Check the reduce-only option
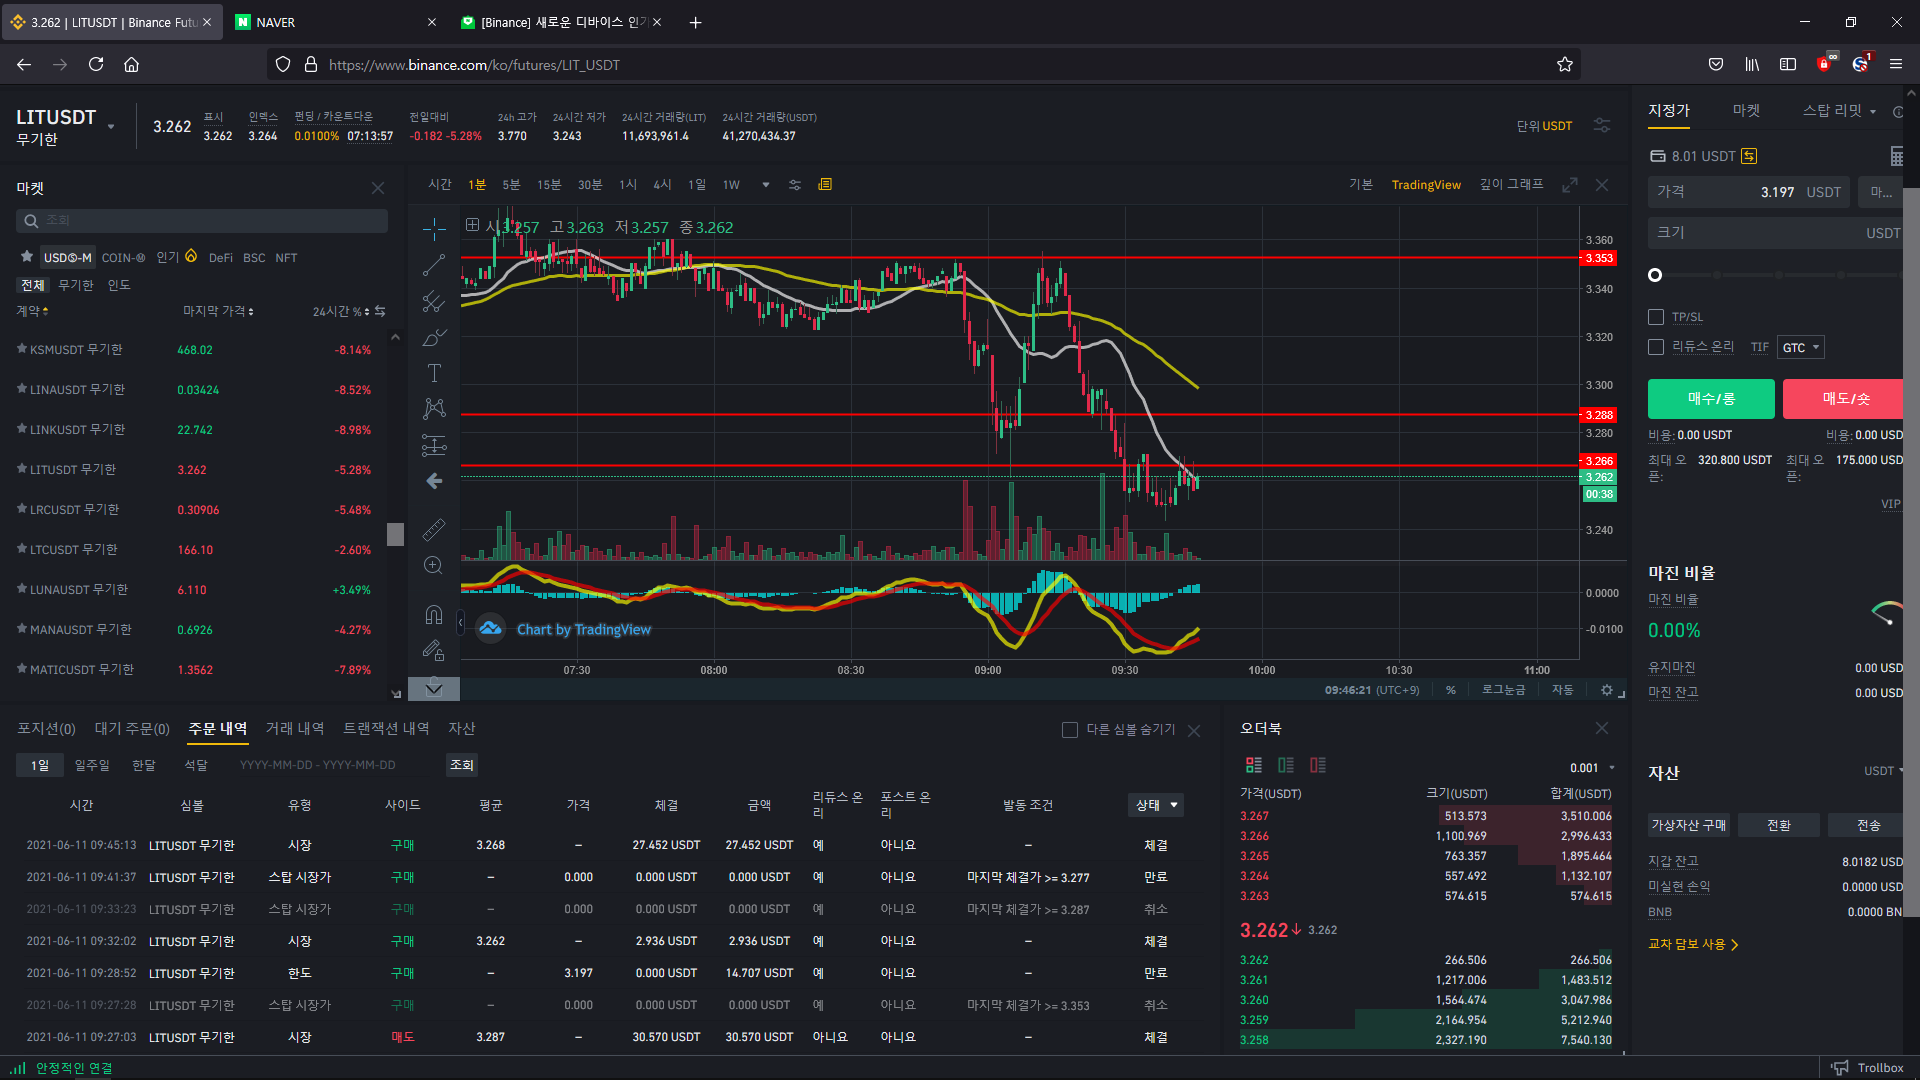Viewport: 1920px width, 1080px height. point(1656,347)
